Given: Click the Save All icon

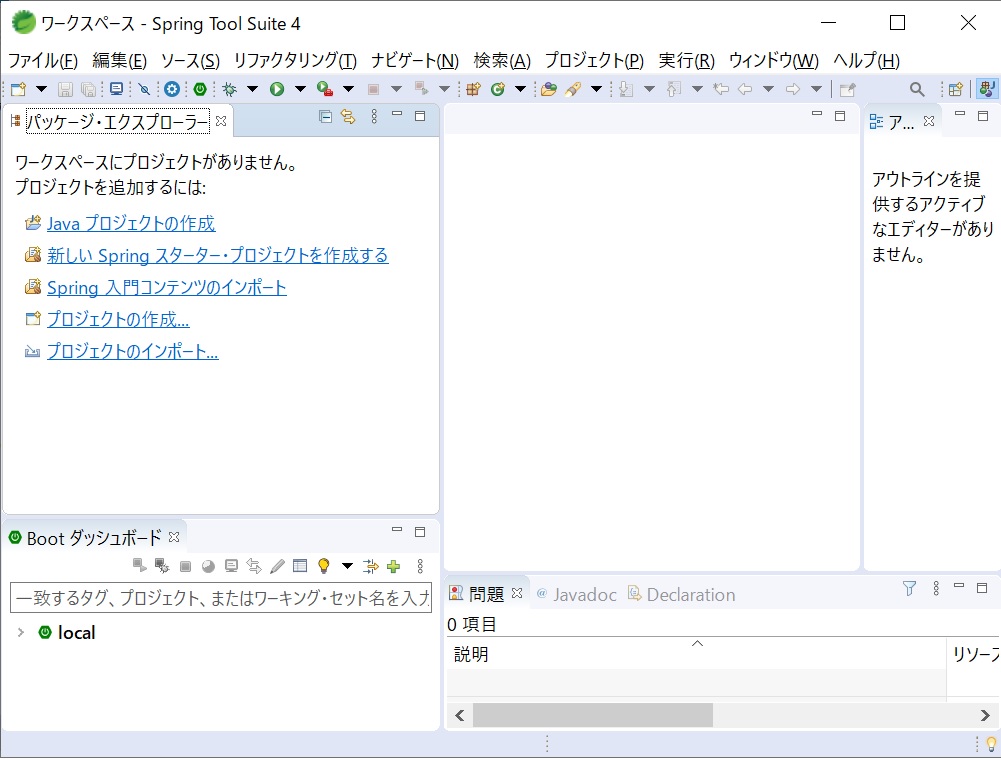Looking at the screenshot, I should (89, 89).
